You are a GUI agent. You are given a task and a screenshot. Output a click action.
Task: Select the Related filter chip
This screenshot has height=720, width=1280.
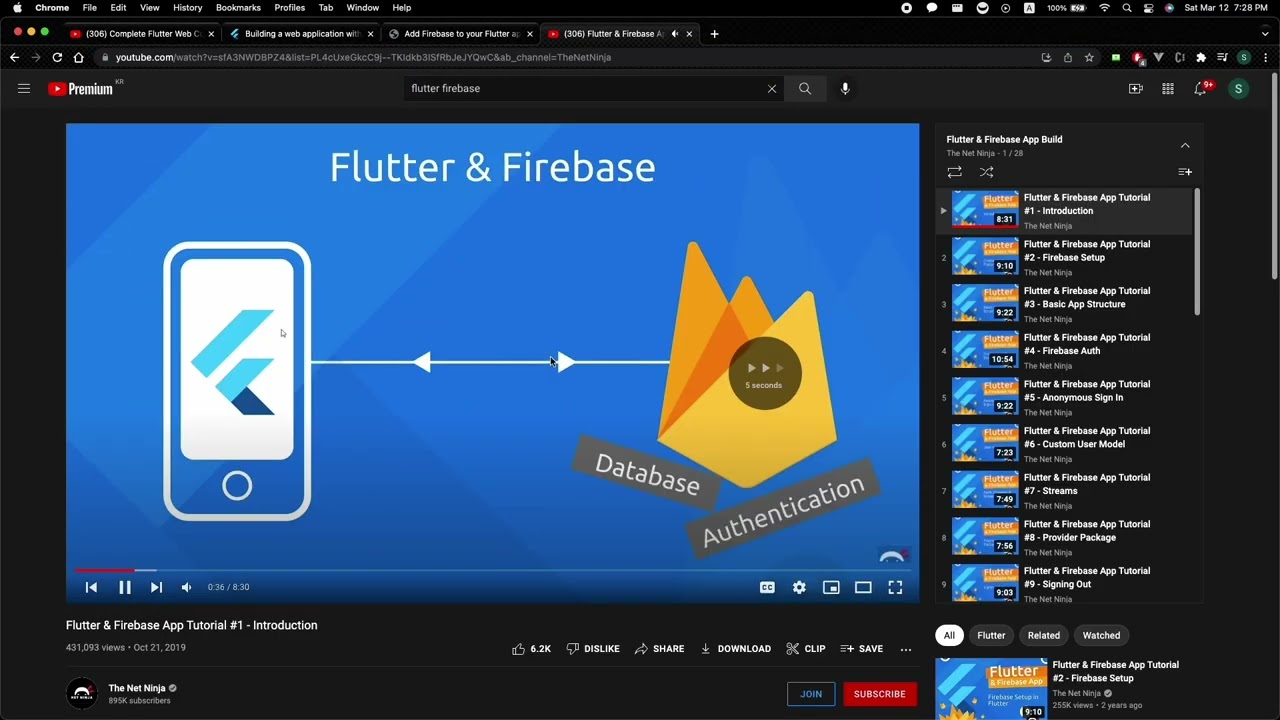point(1044,636)
